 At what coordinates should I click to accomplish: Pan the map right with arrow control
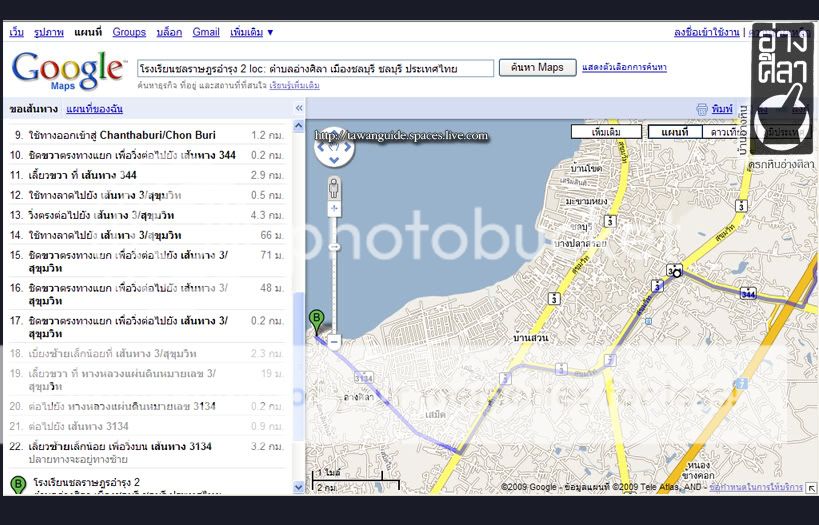(347, 148)
